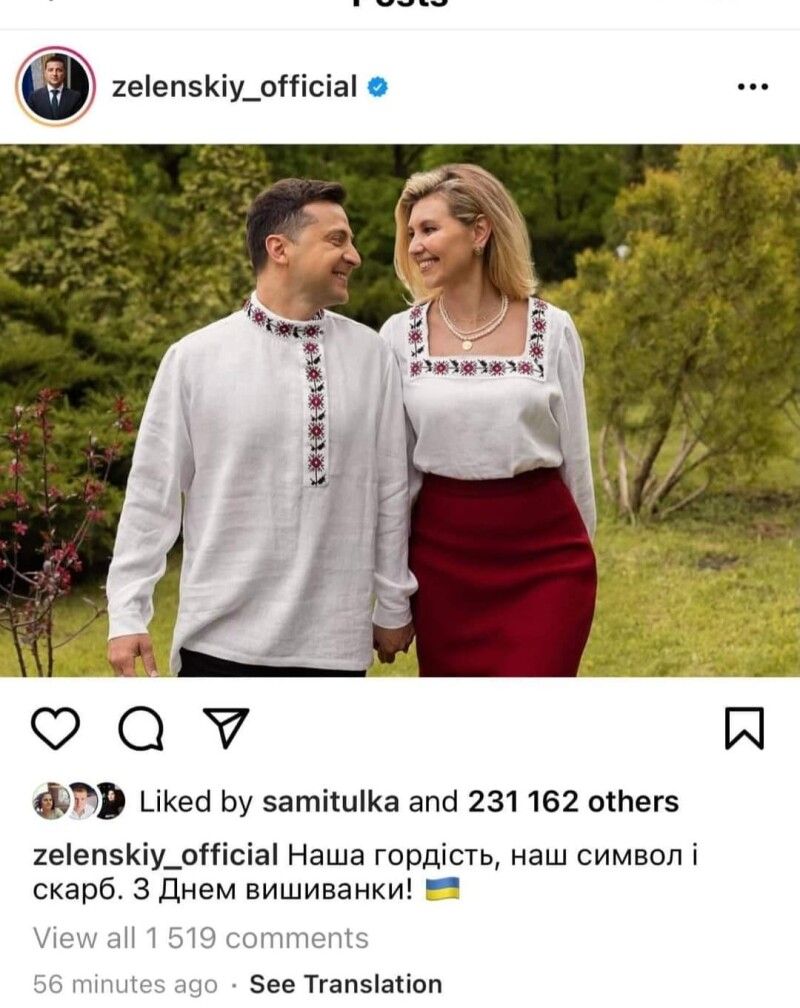The height and width of the screenshot is (1008, 800).
Task: Open comments via the speech bubble icon
Action: pyautogui.click(x=141, y=729)
